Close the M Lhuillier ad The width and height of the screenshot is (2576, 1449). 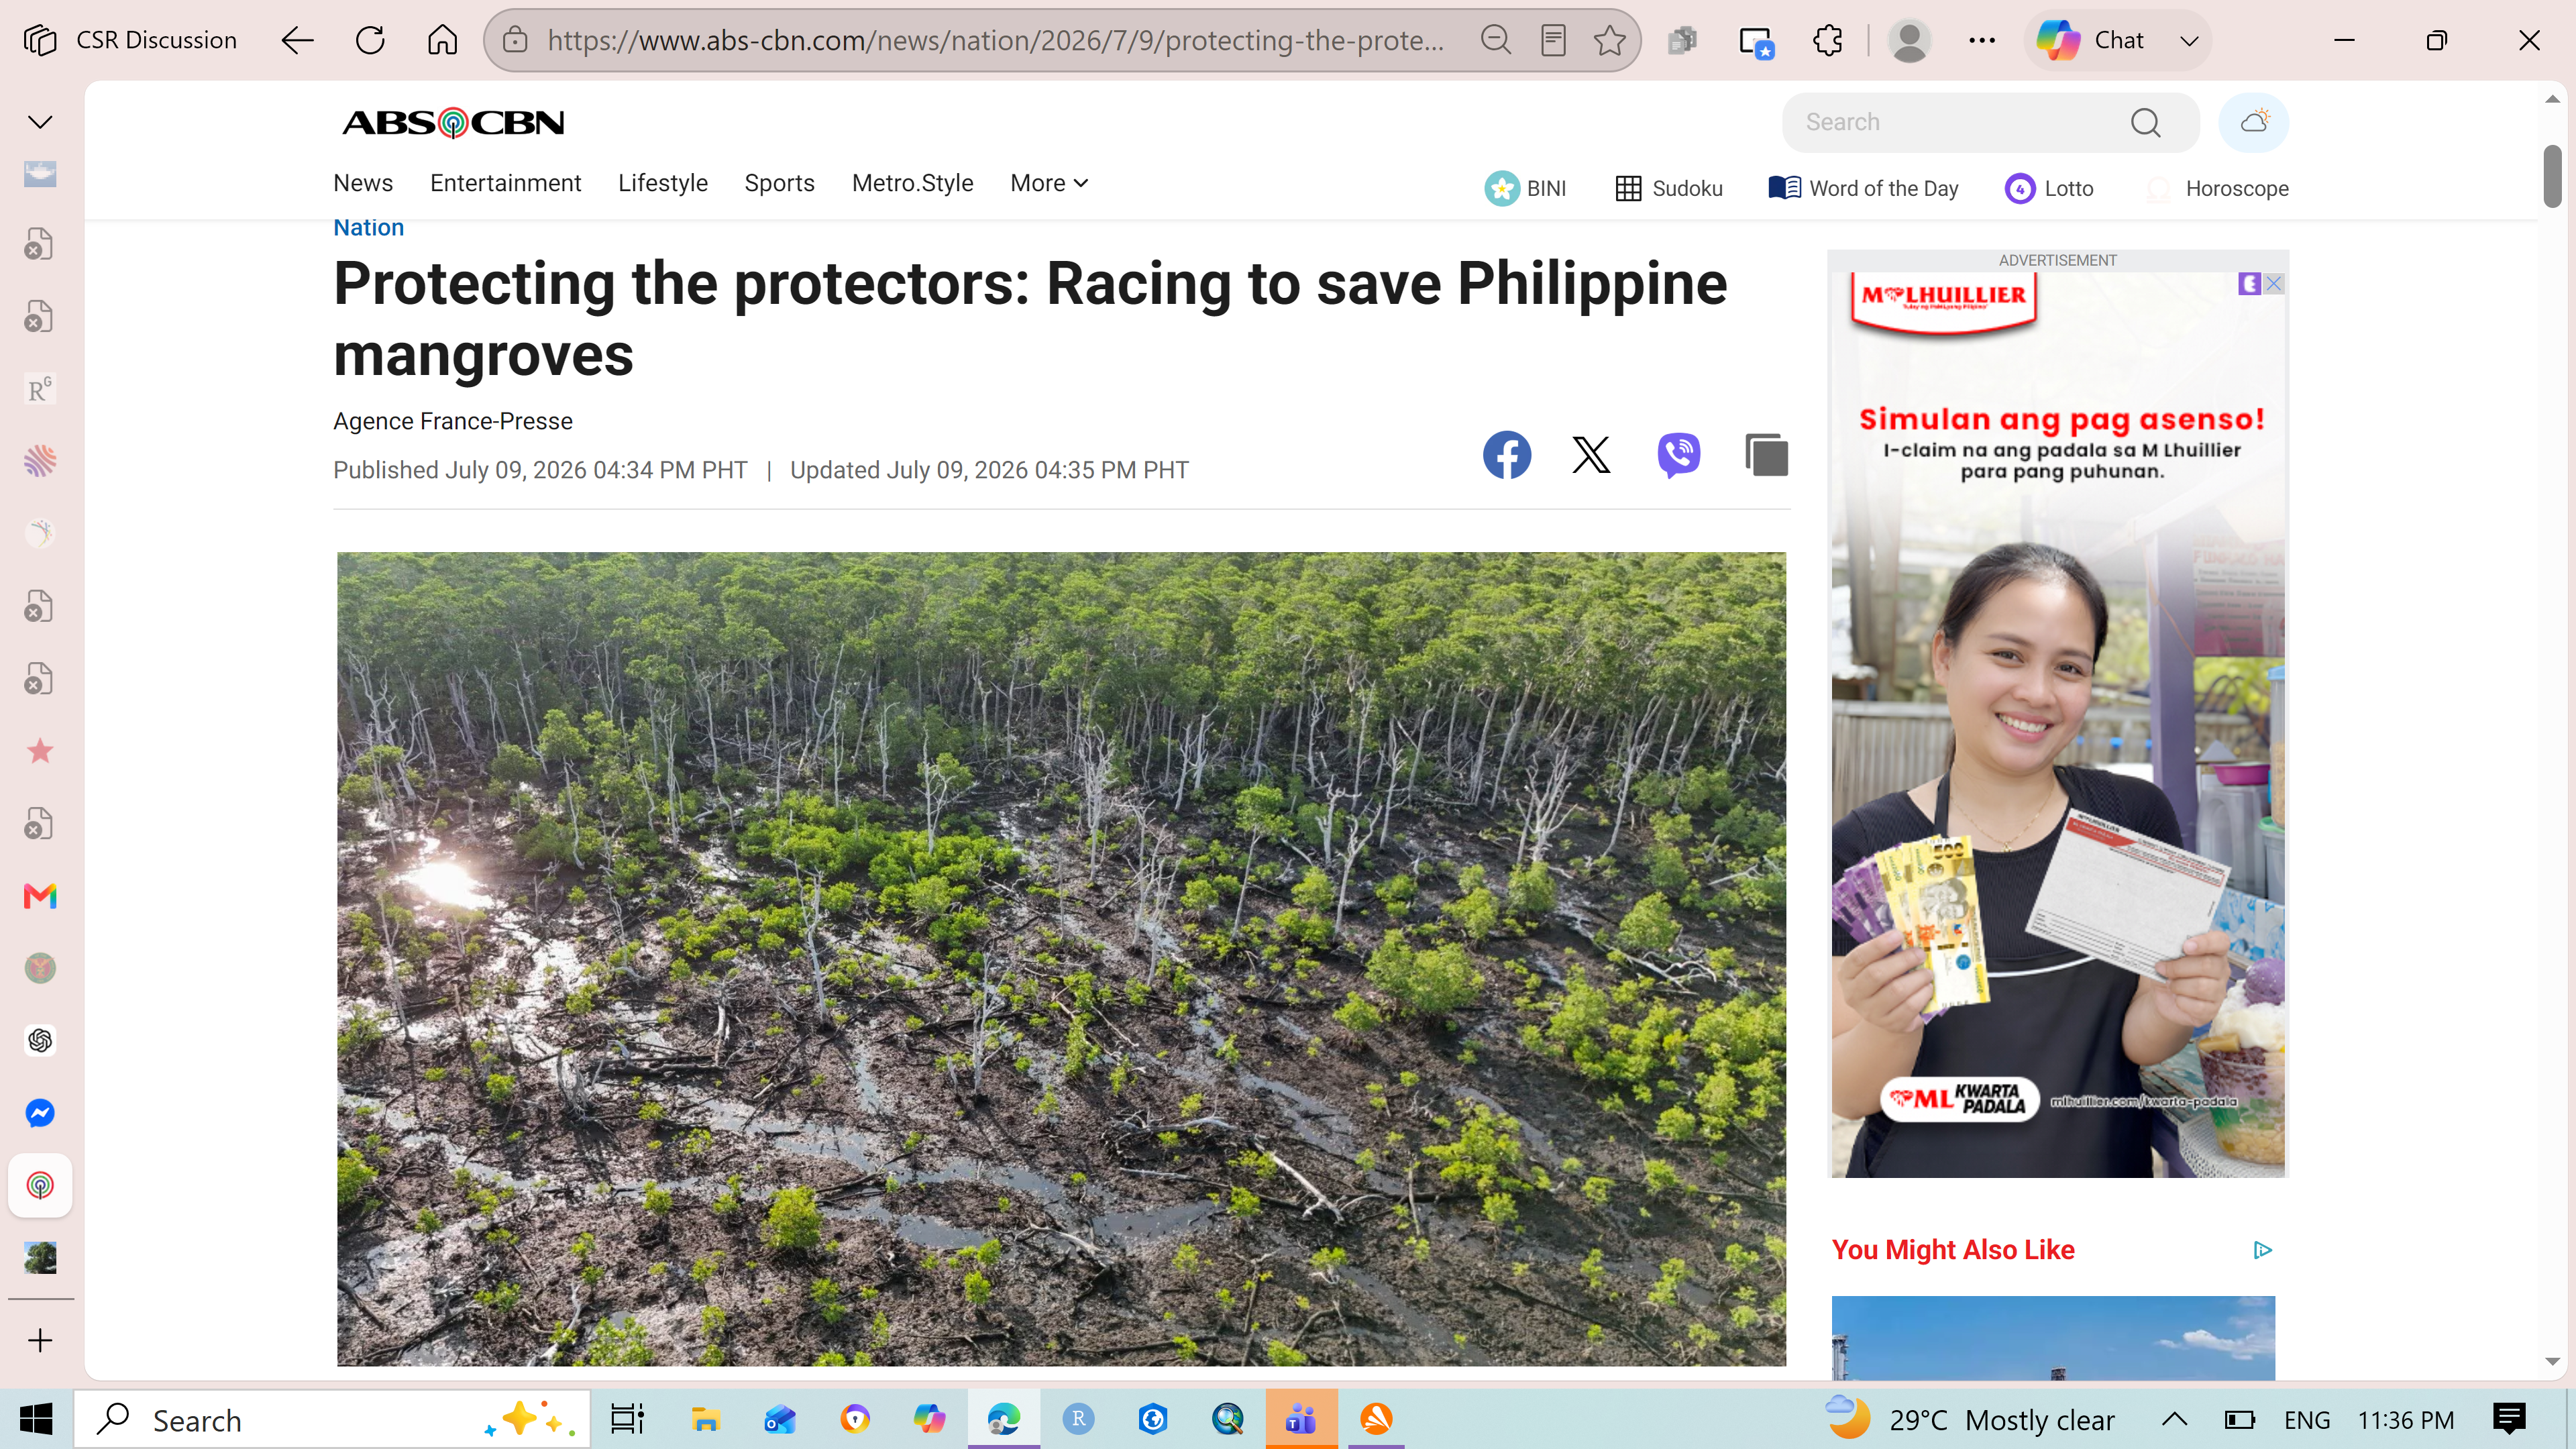pyautogui.click(x=2273, y=284)
